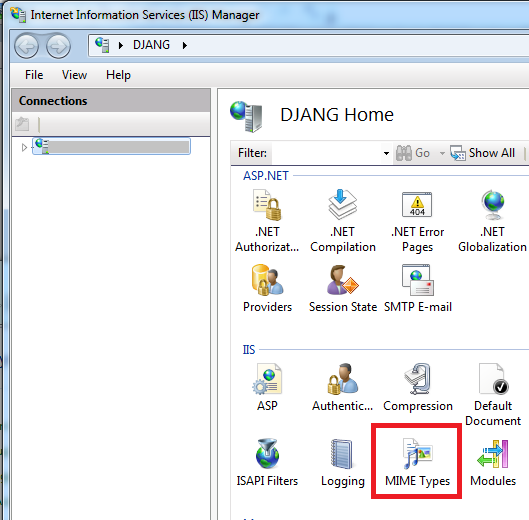Open the SMTP E-mail feature
The image size is (529, 520).
click(418, 289)
